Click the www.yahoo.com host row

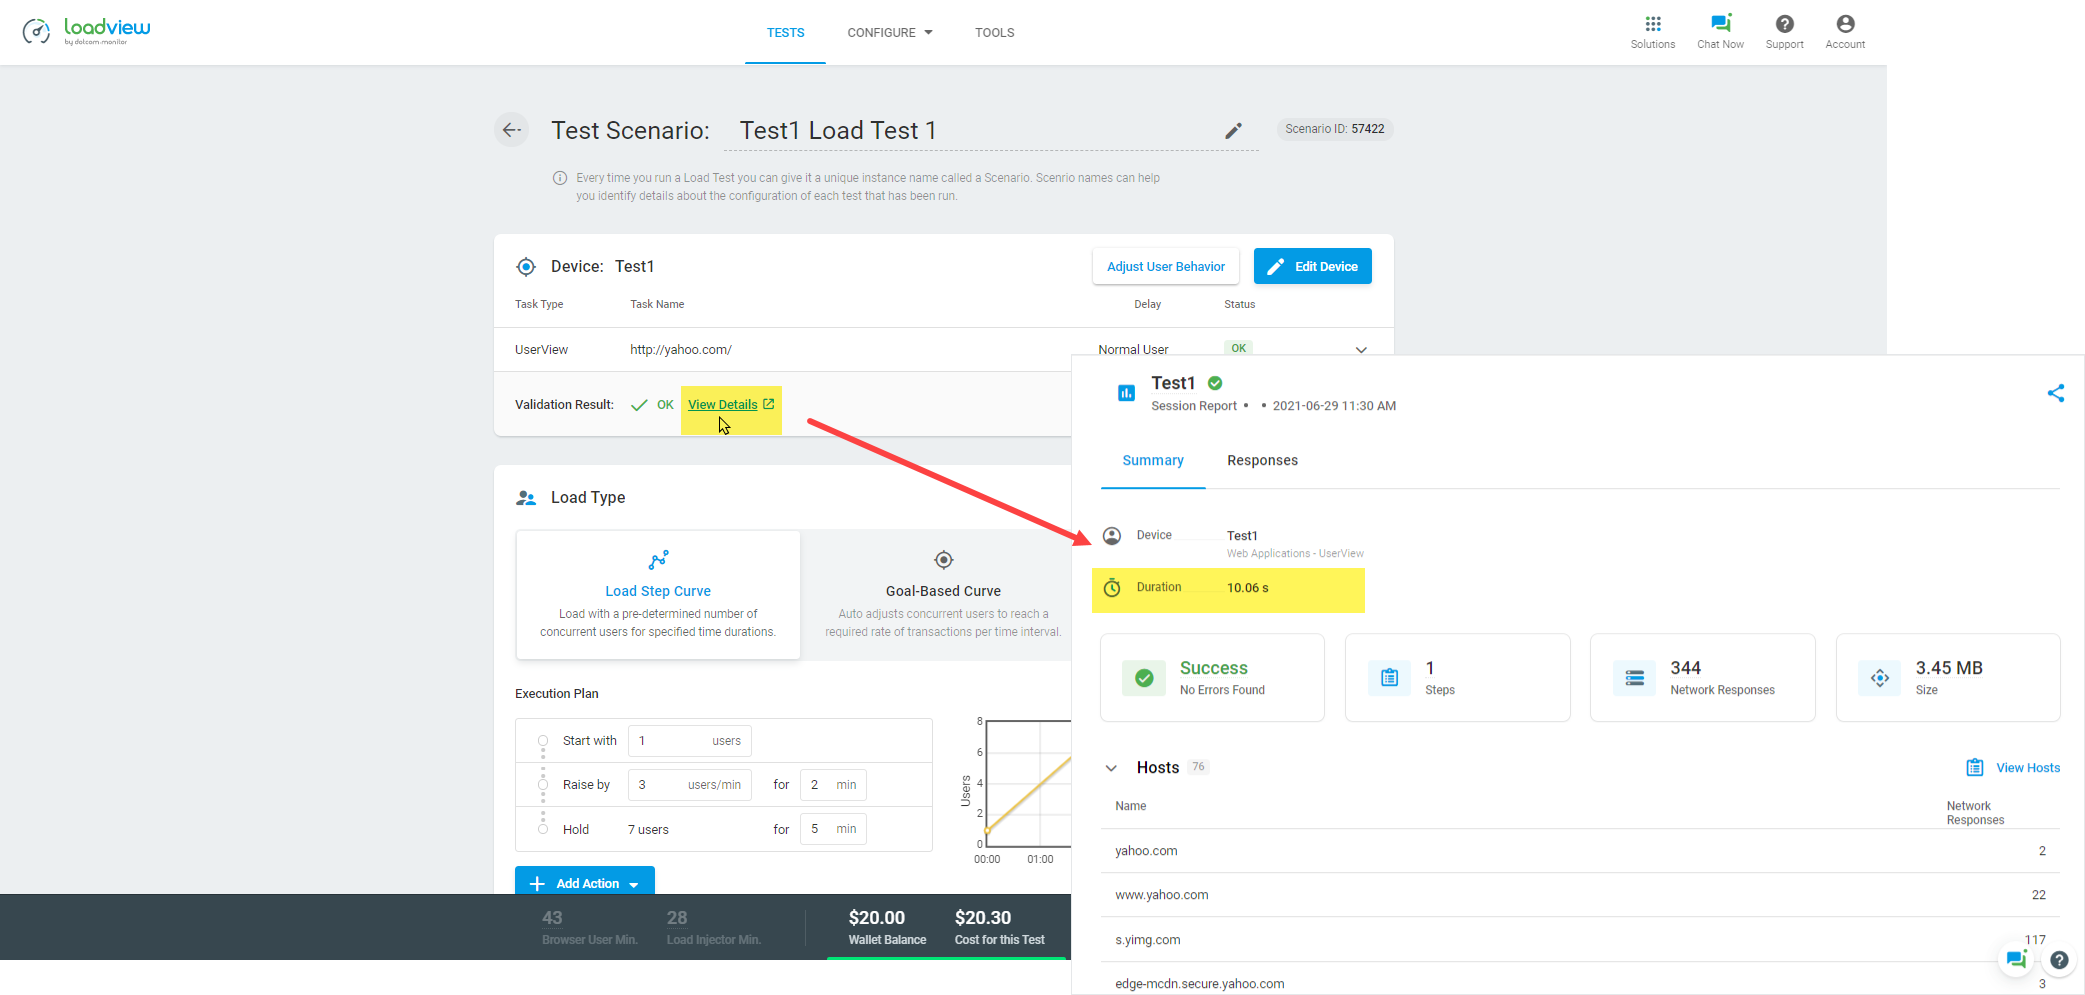[x=1580, y=895]
